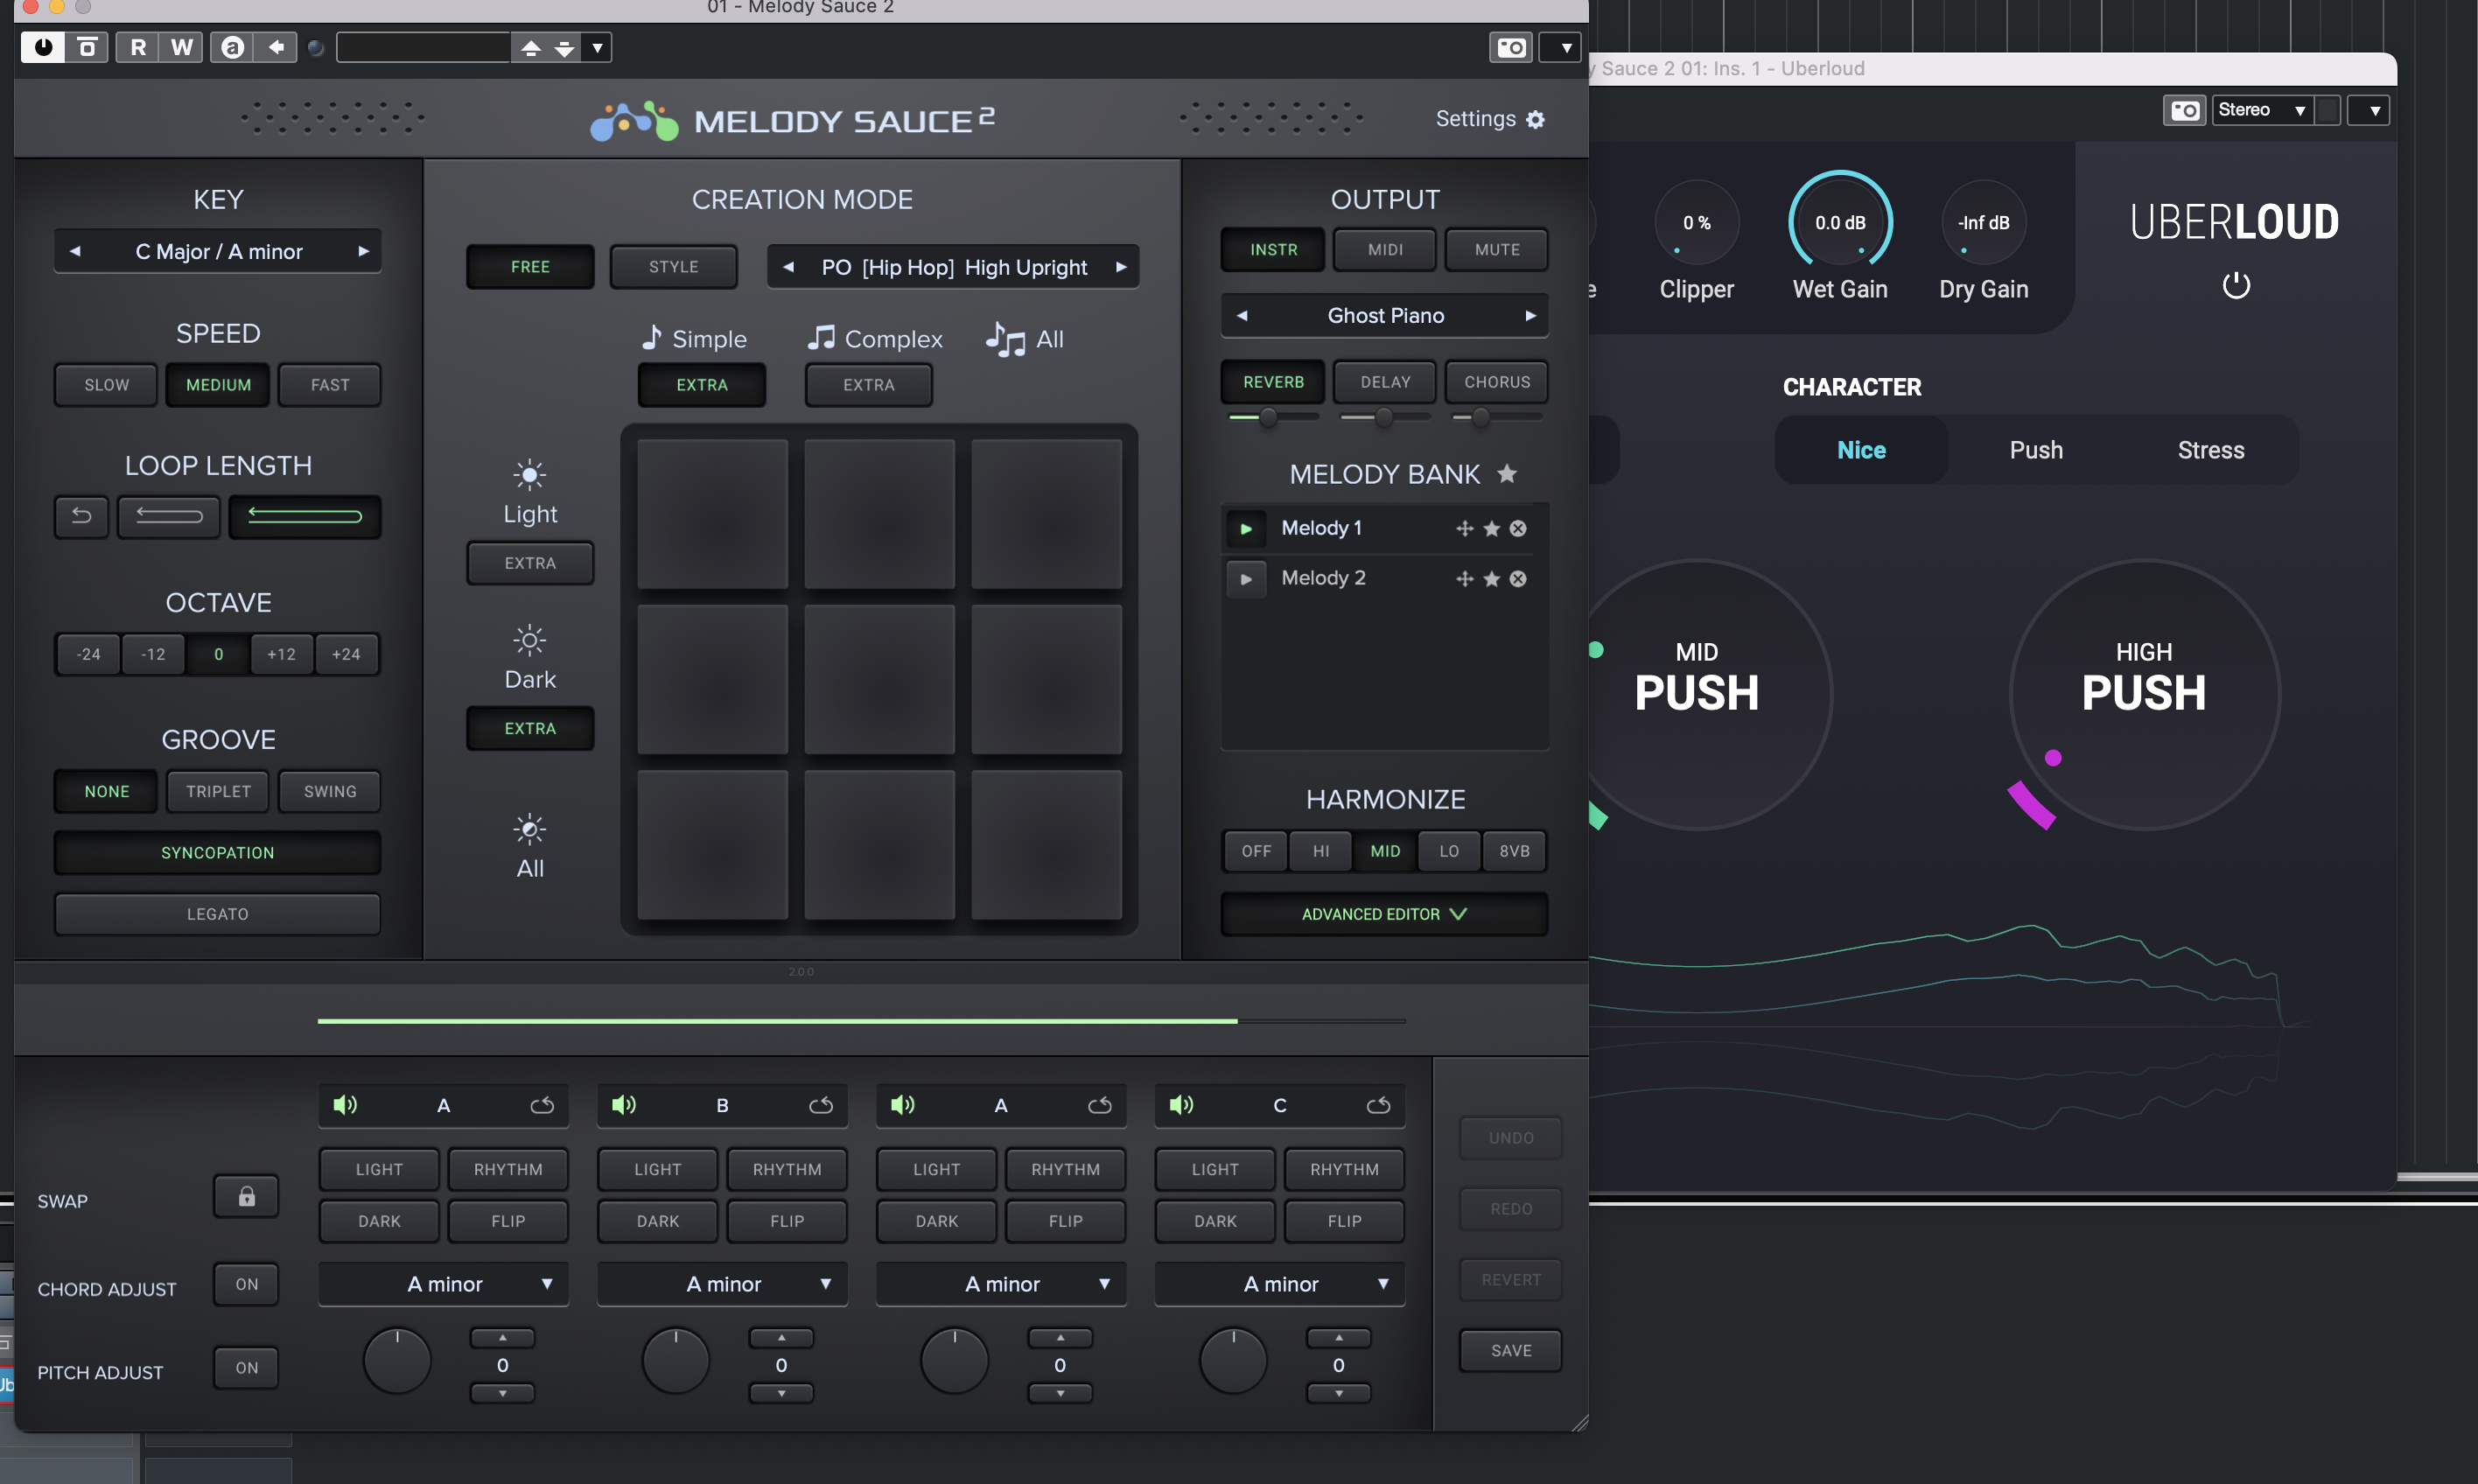Mute first section A speaker icon
The height and width of the screenshot is (1484, 2478).
coord(345,1104)
